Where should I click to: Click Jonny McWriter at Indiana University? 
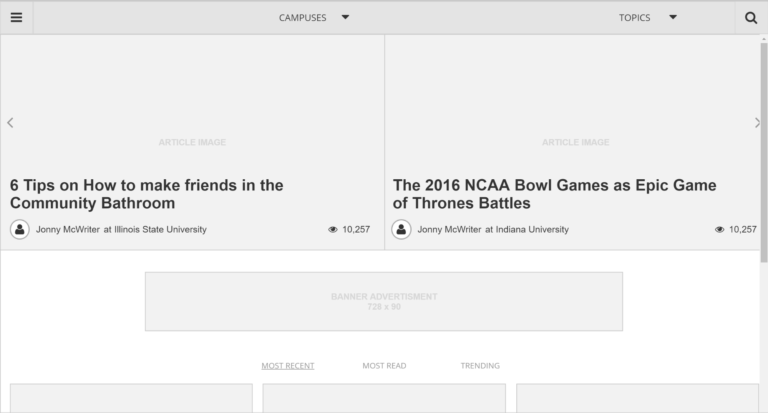(493, 229)
